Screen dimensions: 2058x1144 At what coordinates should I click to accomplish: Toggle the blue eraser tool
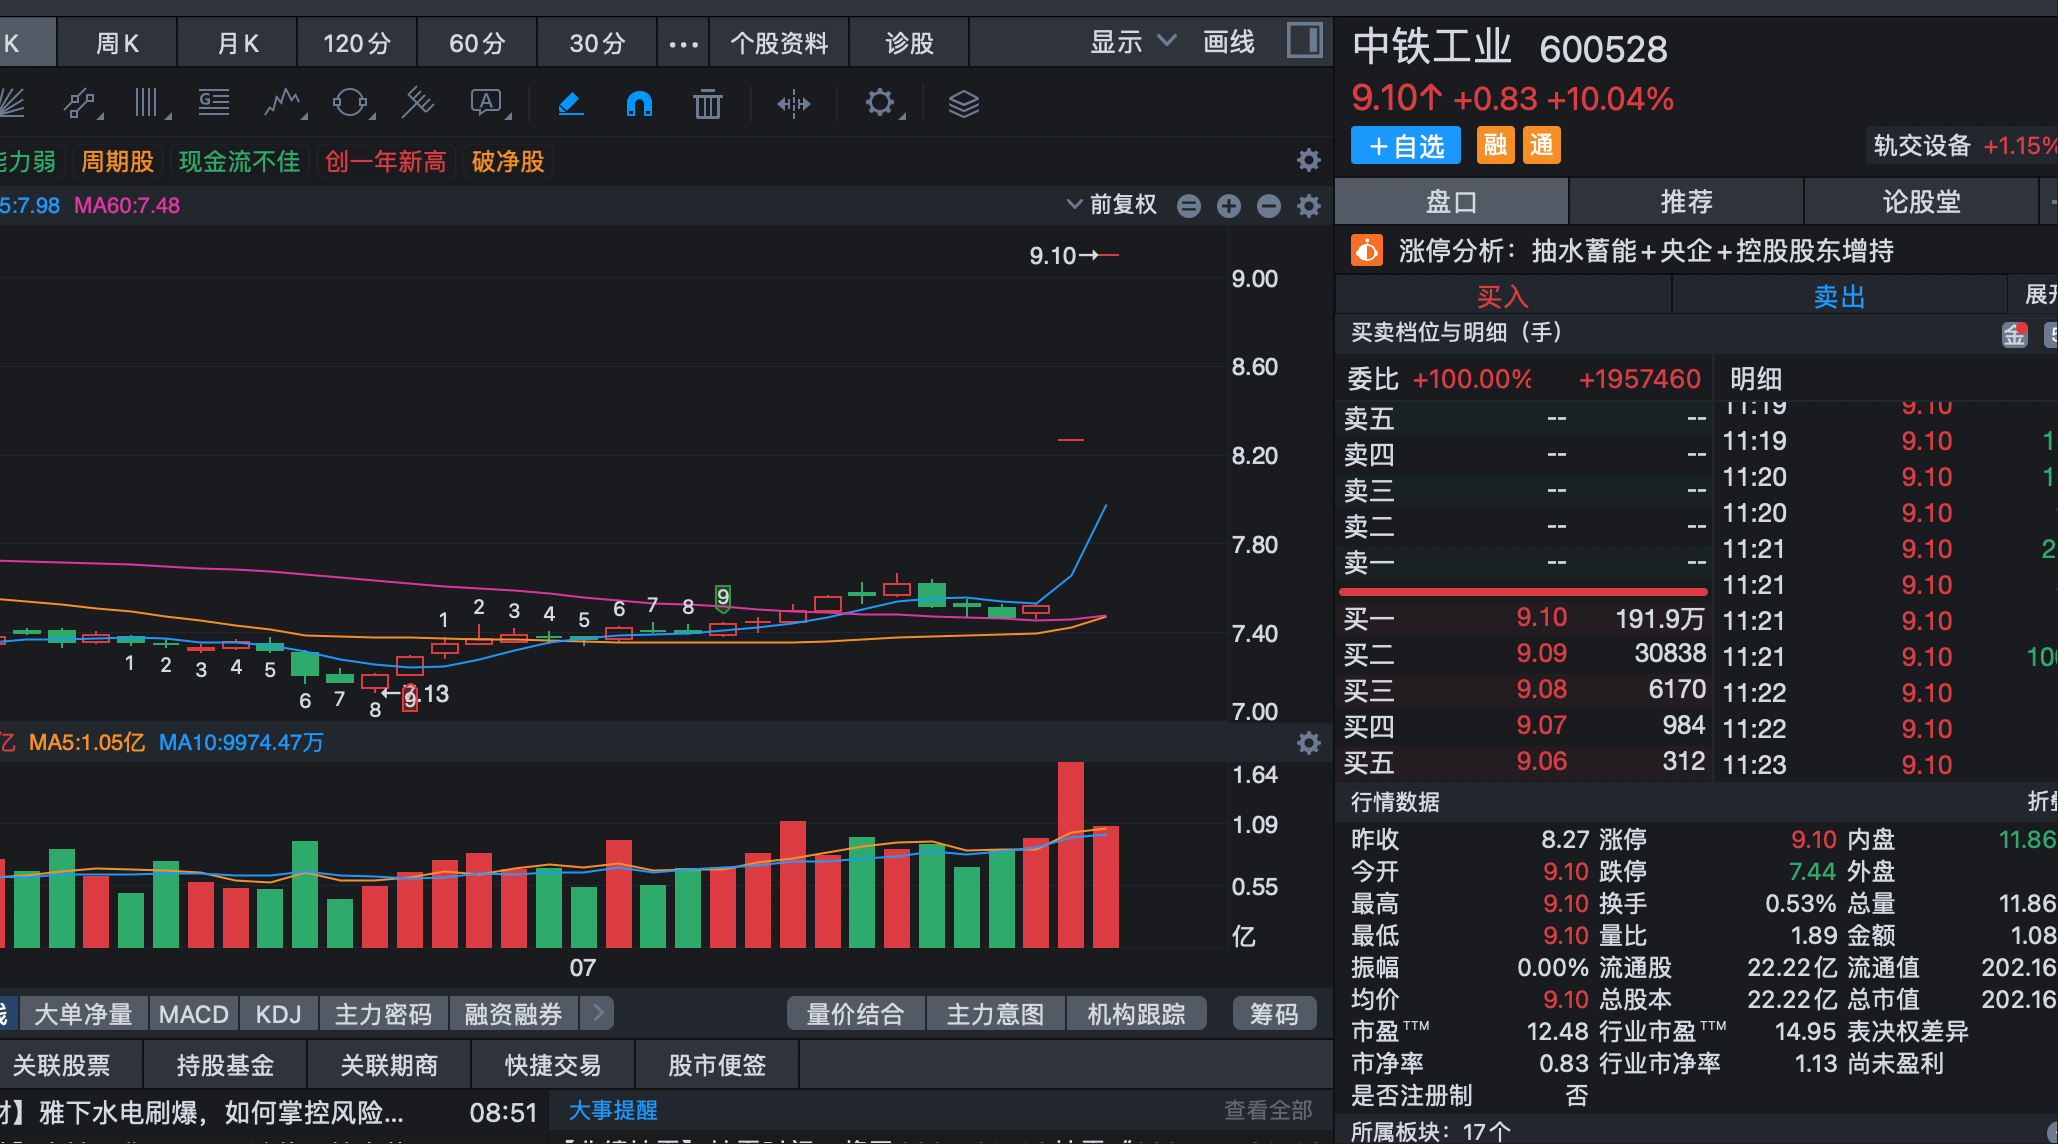[x=570, y=103]
